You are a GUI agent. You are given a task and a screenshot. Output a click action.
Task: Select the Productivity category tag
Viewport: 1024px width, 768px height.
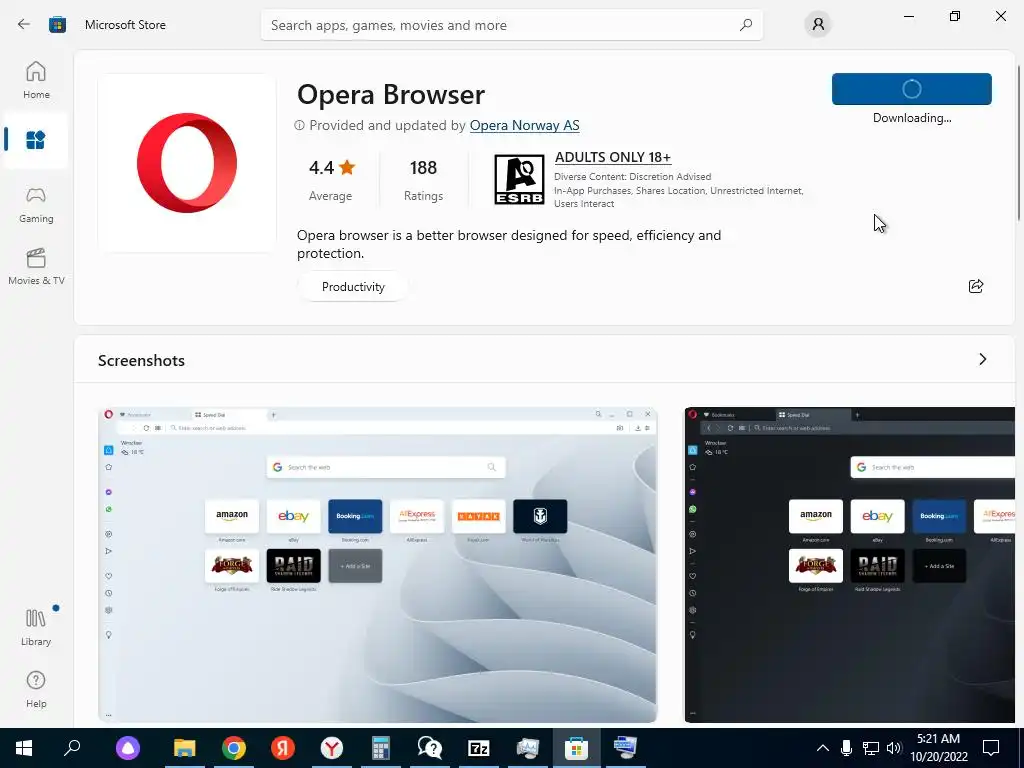353,287
